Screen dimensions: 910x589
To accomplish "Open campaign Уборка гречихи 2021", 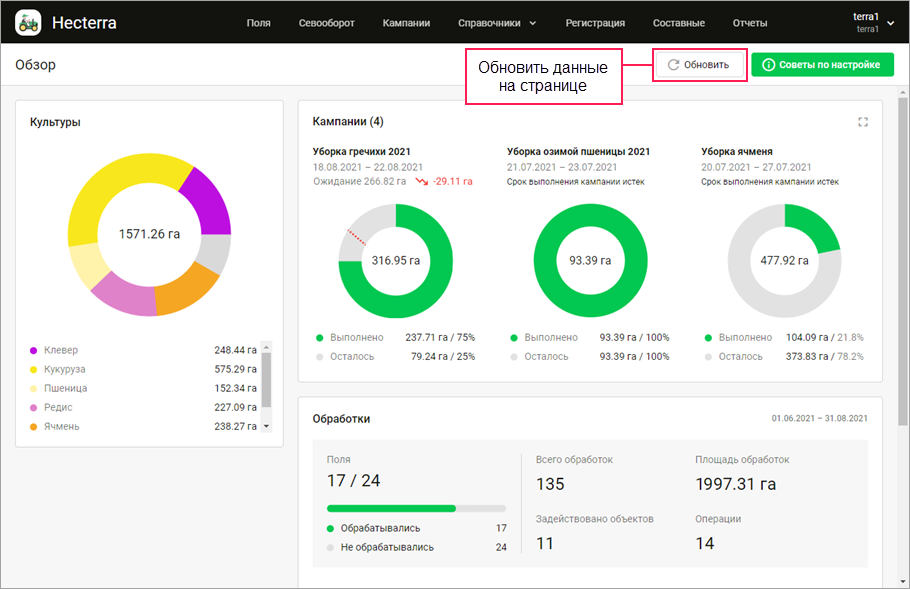I will [x=361, y=151].
